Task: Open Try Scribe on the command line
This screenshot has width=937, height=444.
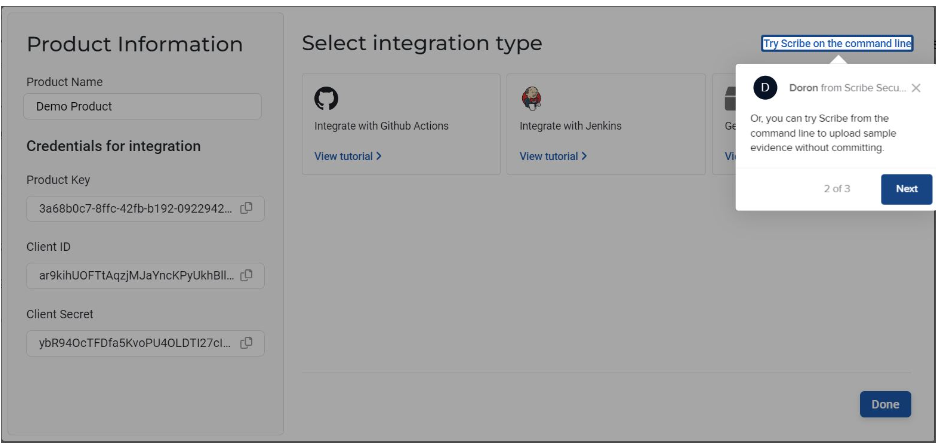Action: 837,43
